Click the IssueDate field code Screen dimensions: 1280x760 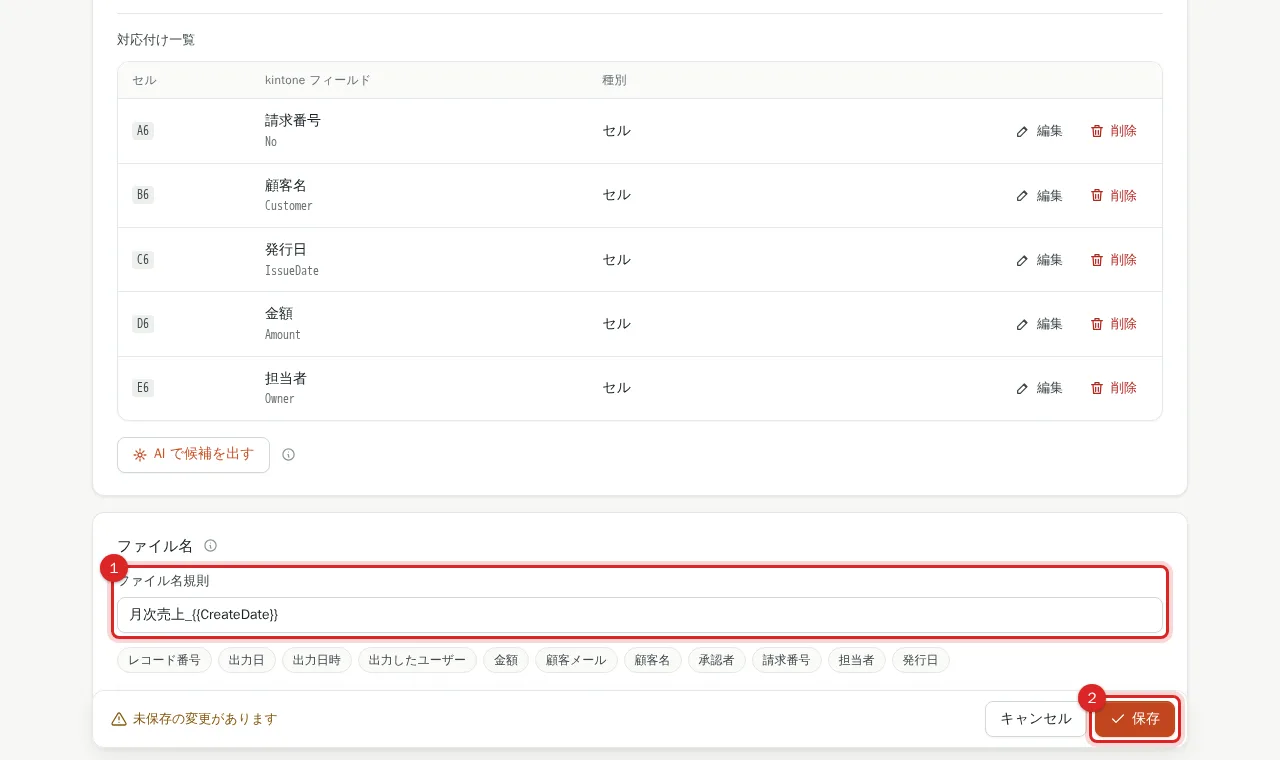click(x=292, y=271)
